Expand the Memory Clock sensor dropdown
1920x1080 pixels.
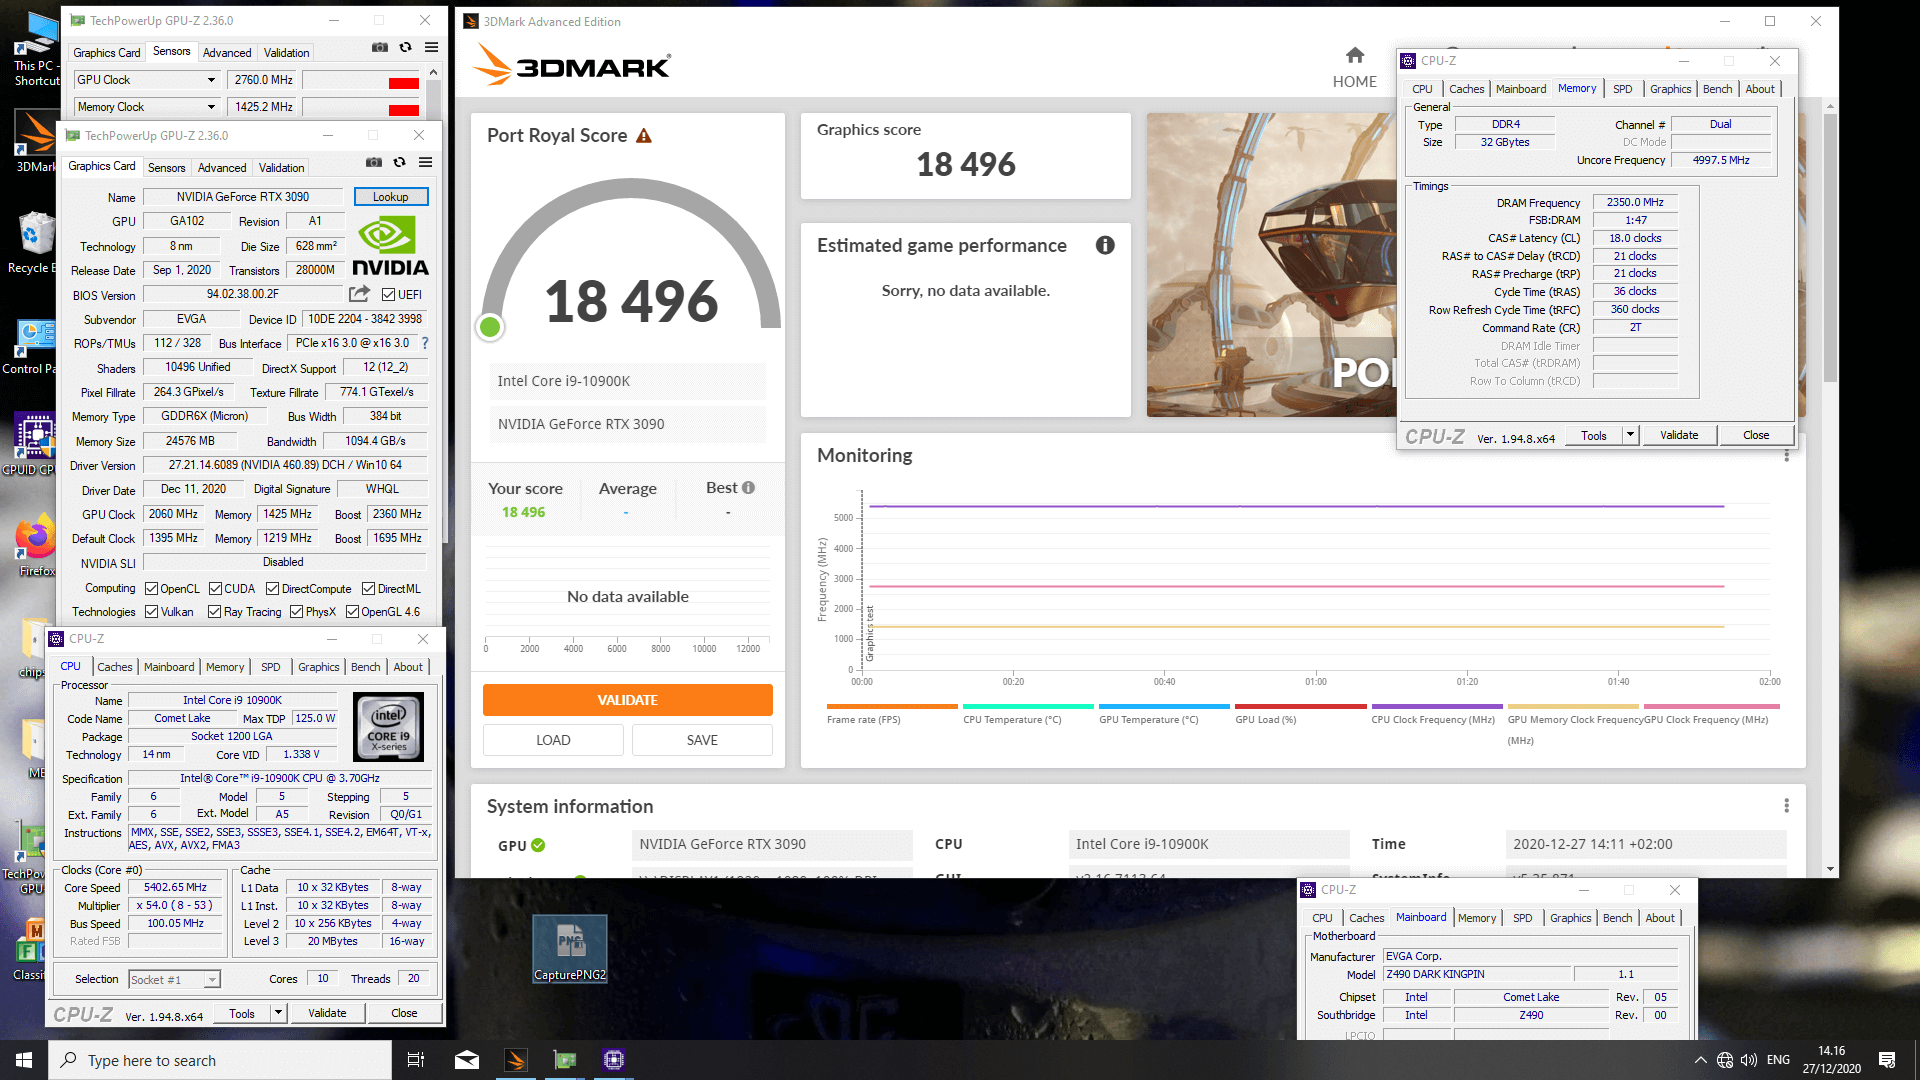211,107
